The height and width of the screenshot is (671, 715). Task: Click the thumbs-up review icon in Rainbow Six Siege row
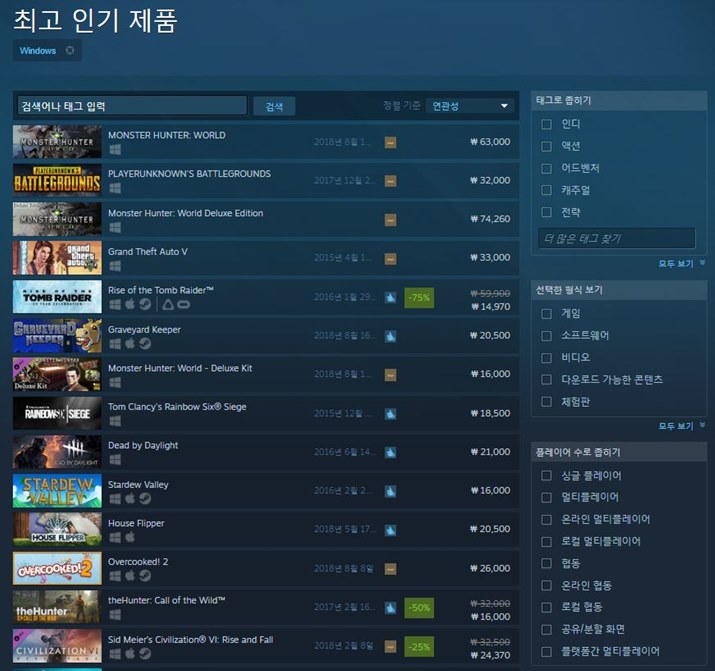(390, 414)
